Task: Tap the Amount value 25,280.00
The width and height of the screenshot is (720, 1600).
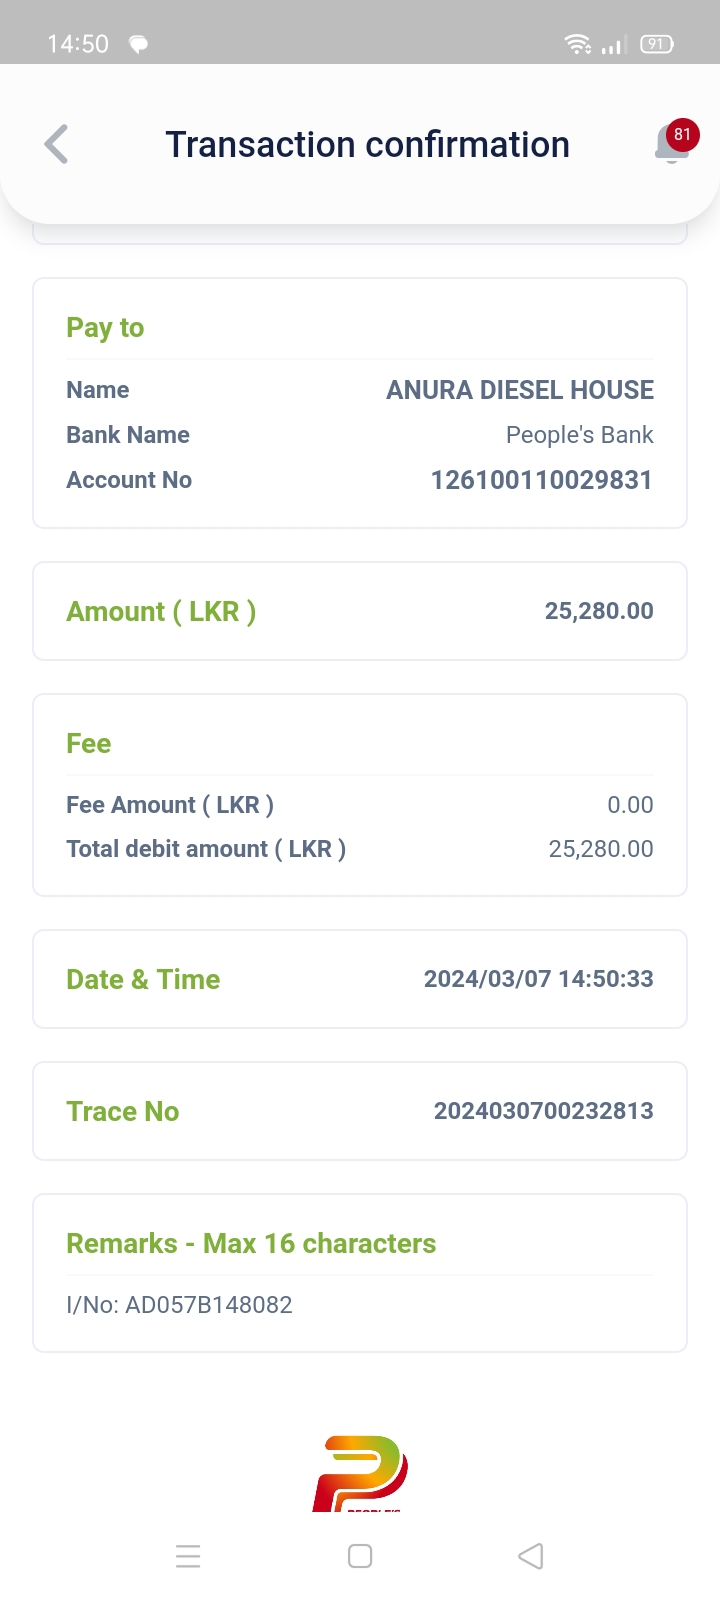Action: point(599,611)
